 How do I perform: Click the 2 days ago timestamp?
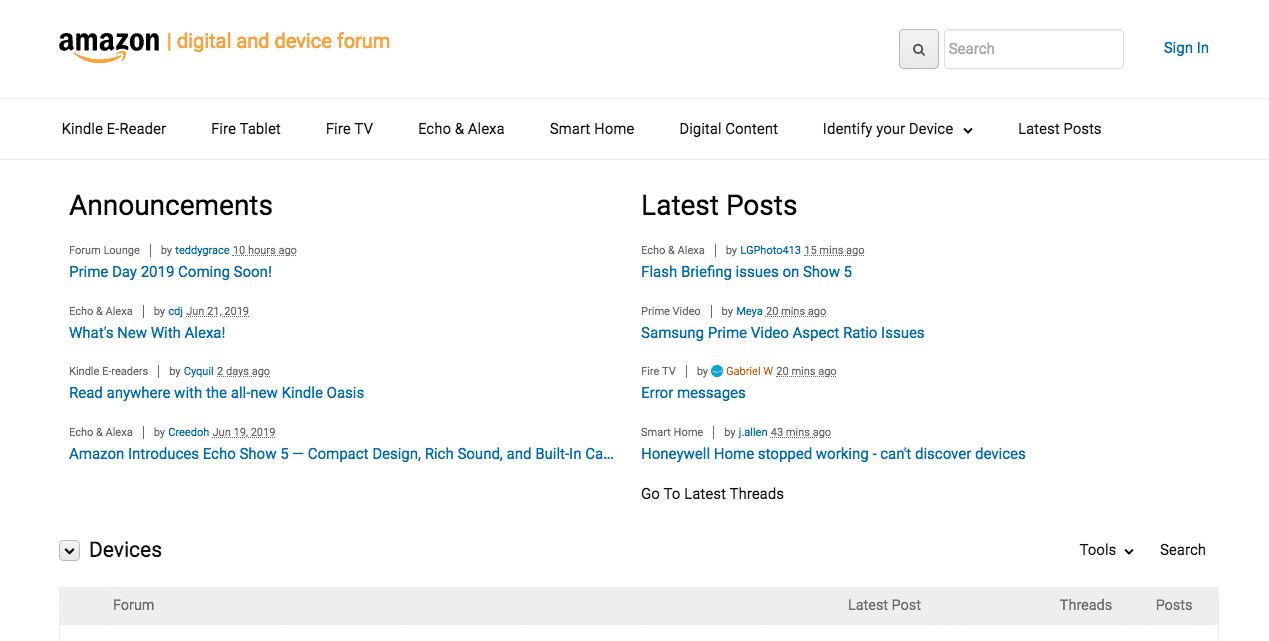pos(243,371)
